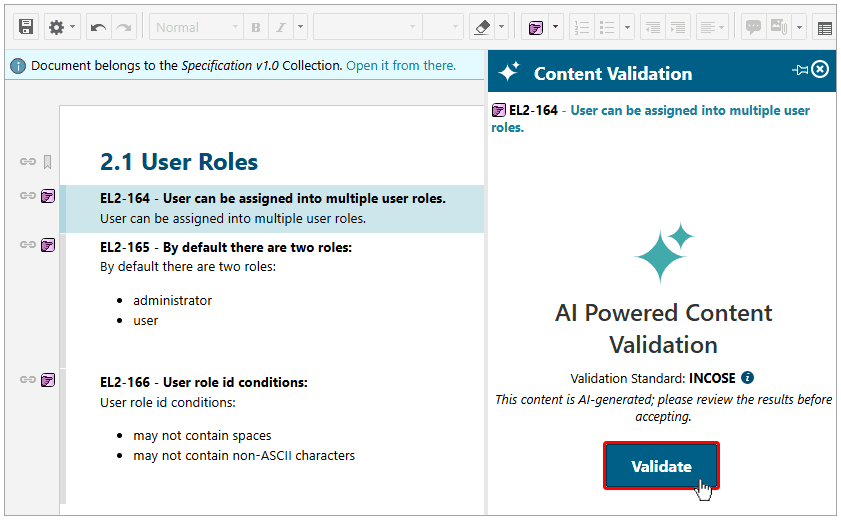Screen dimensions: 841x520
Task: Close the Content Validation panel
Action: (820, 69)
